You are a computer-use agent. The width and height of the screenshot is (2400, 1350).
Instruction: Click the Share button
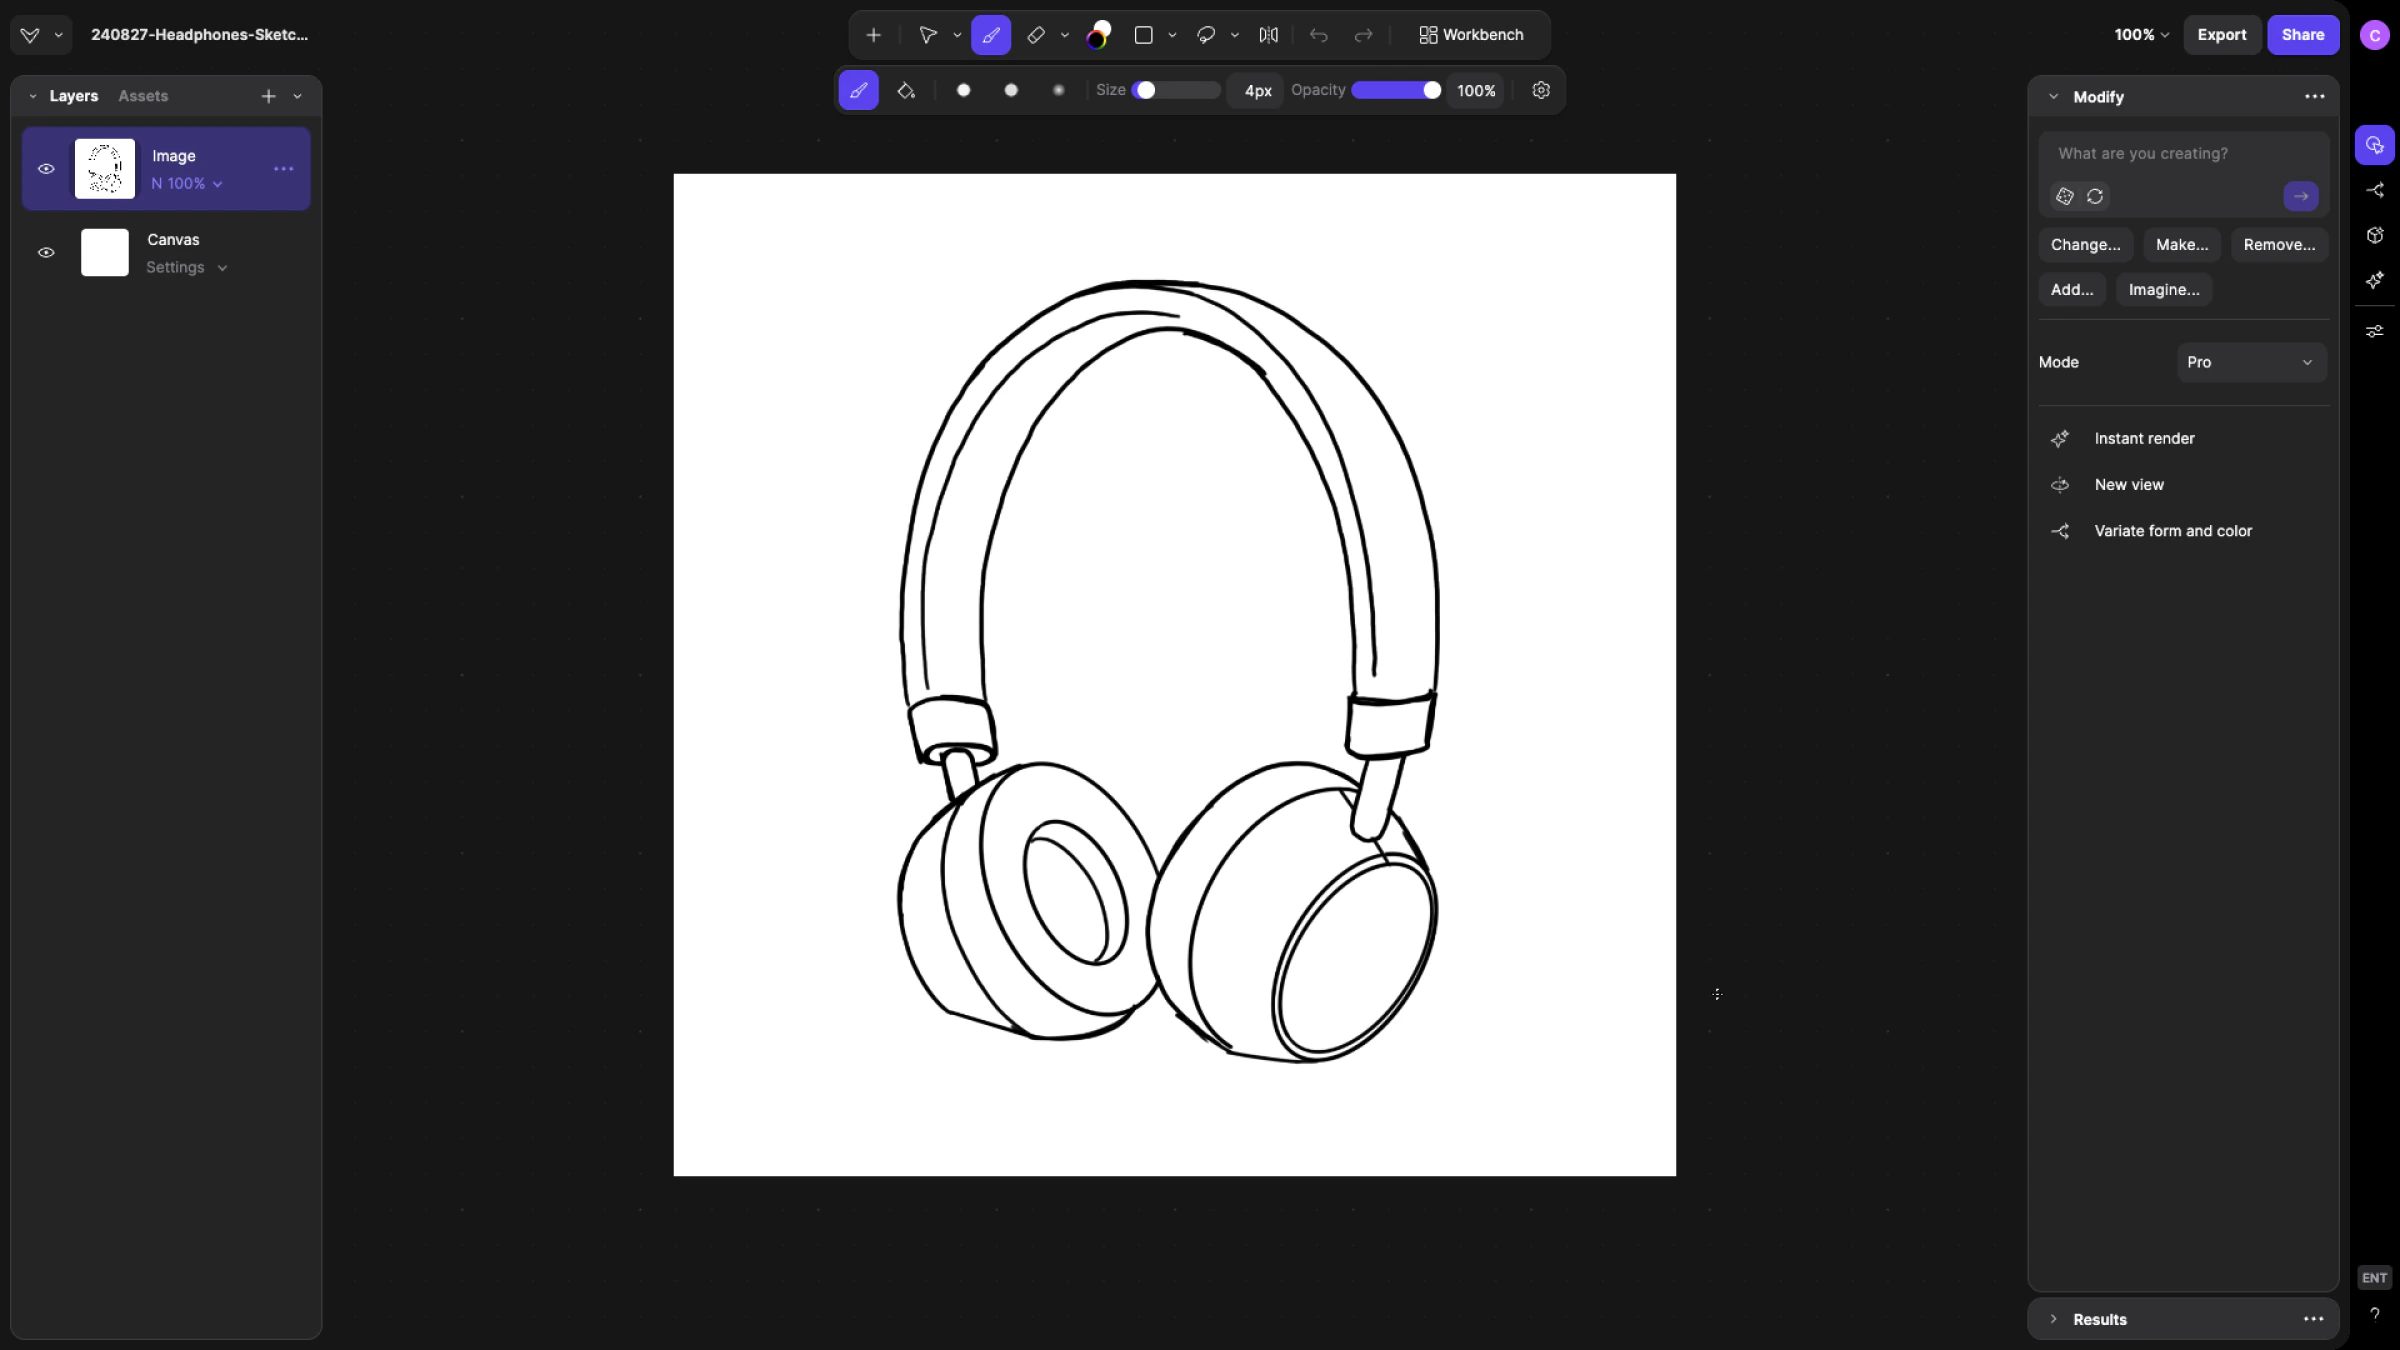click(x=2302, y=35)
